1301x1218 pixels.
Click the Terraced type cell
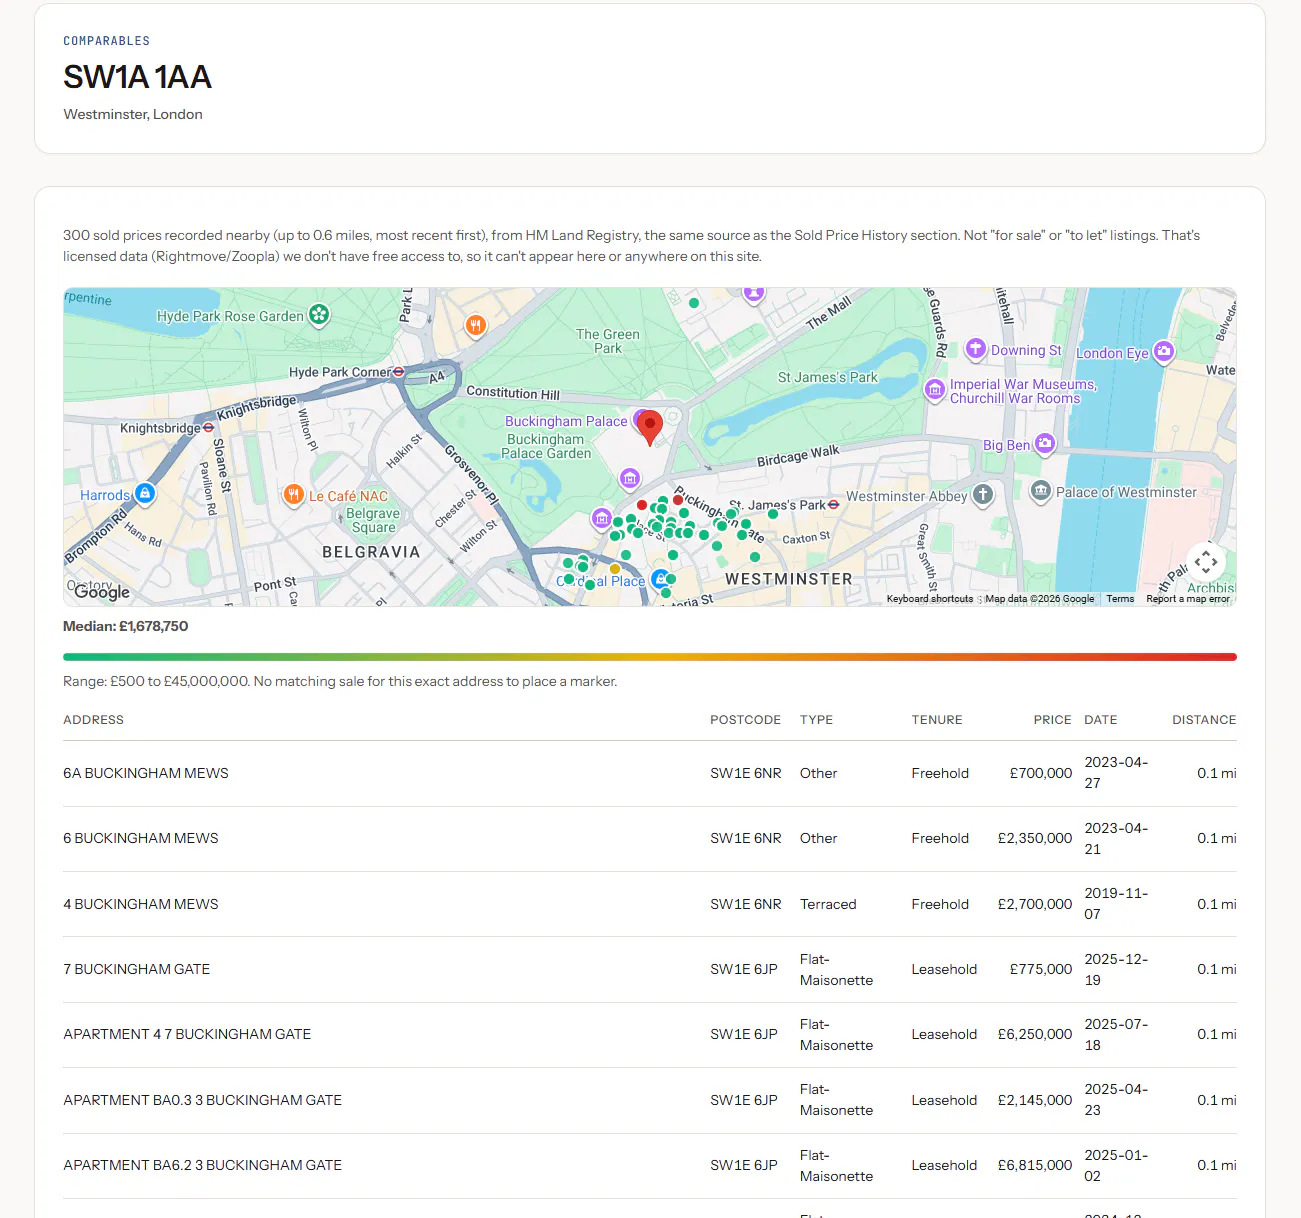(828, 904)
